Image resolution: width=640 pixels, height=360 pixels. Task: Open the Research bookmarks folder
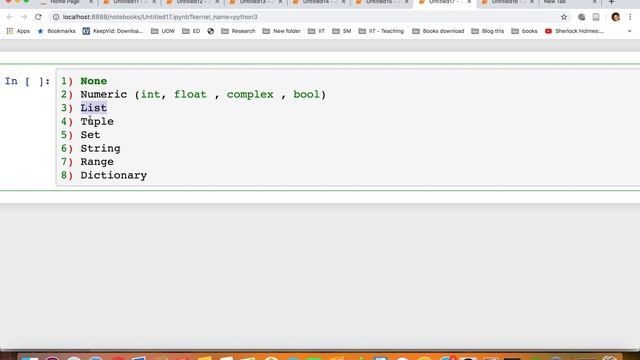coord(238,31)
